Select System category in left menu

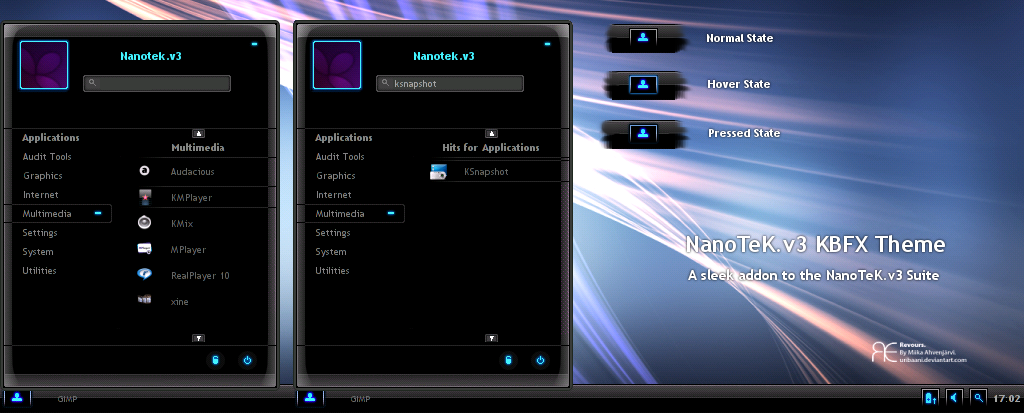(38, 252)
